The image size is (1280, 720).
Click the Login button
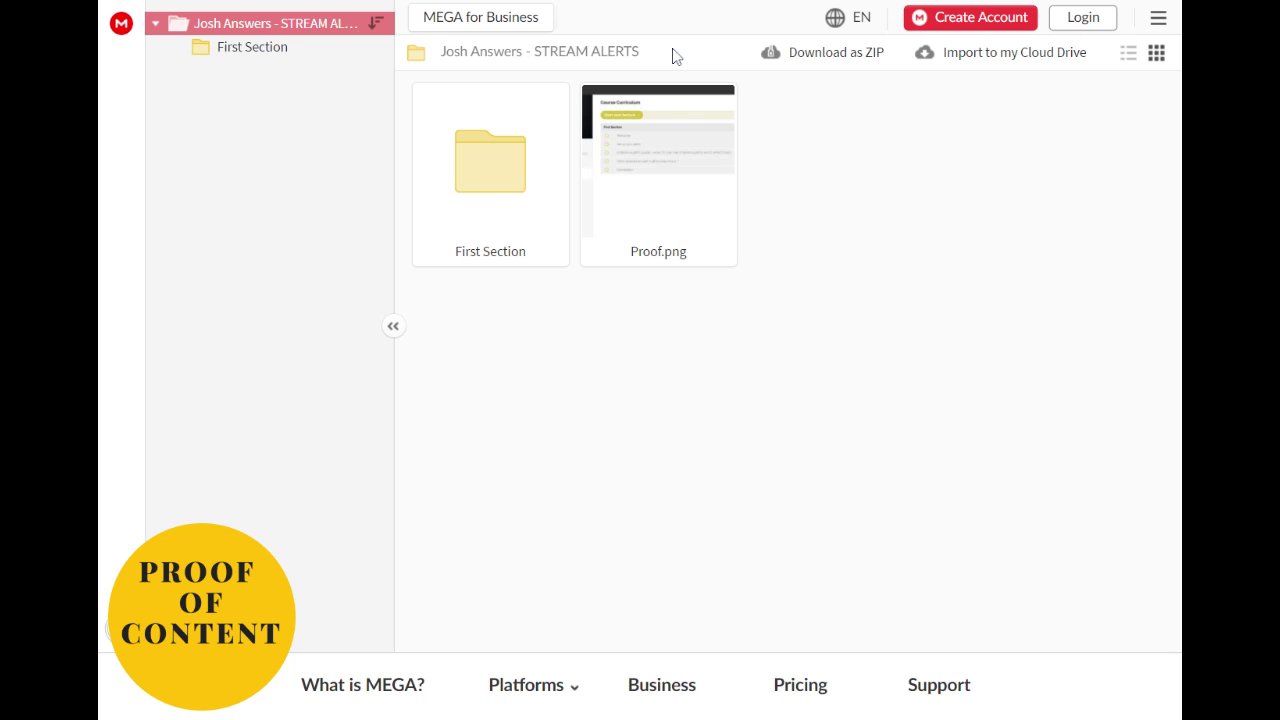click(1083, 17)
